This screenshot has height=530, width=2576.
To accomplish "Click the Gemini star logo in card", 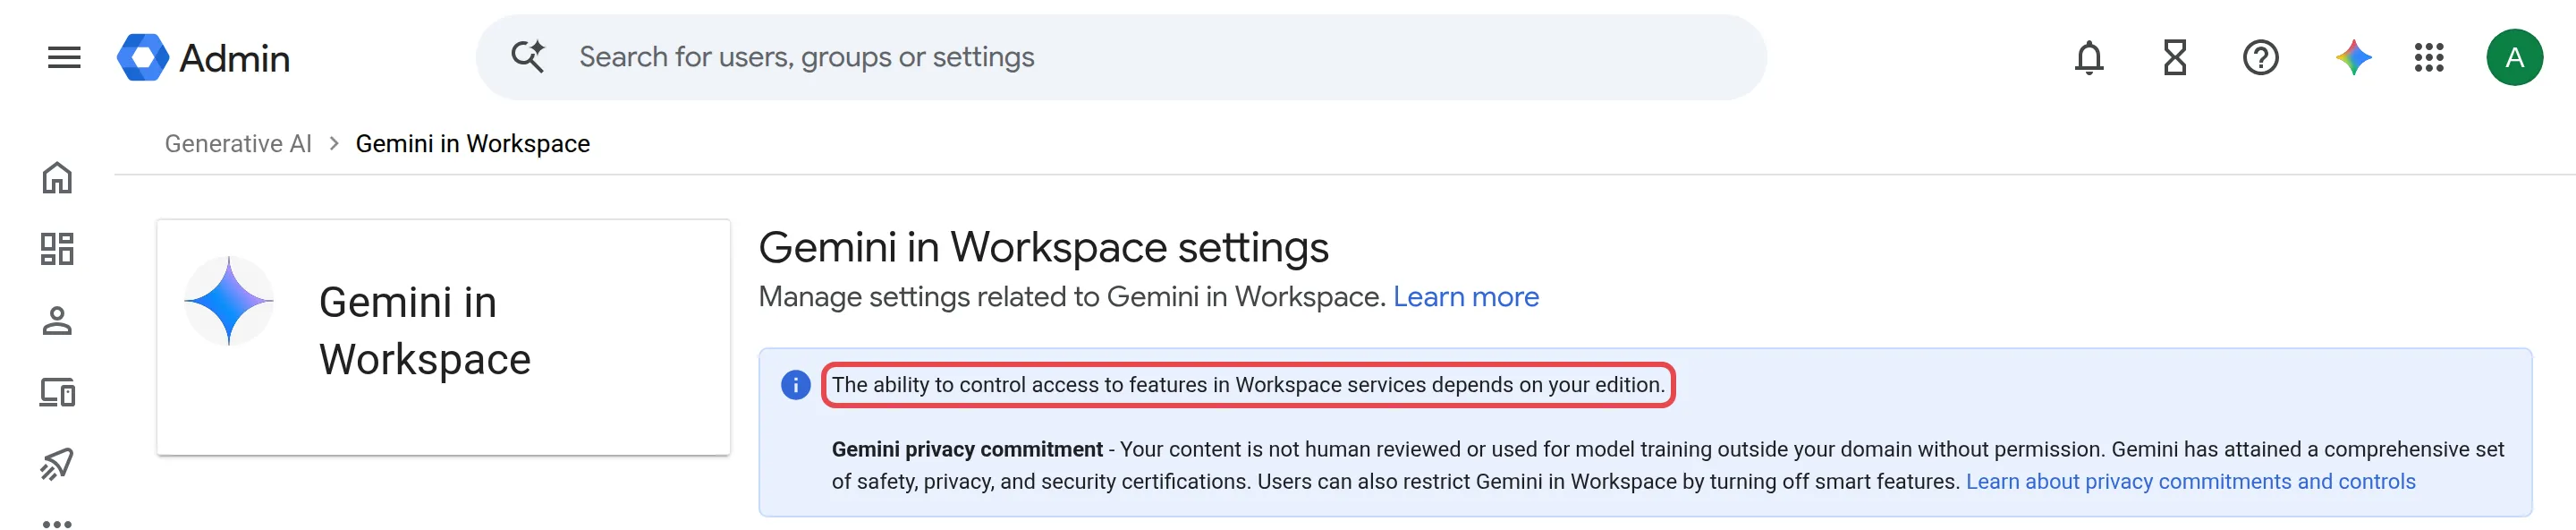I will (229, 301).
